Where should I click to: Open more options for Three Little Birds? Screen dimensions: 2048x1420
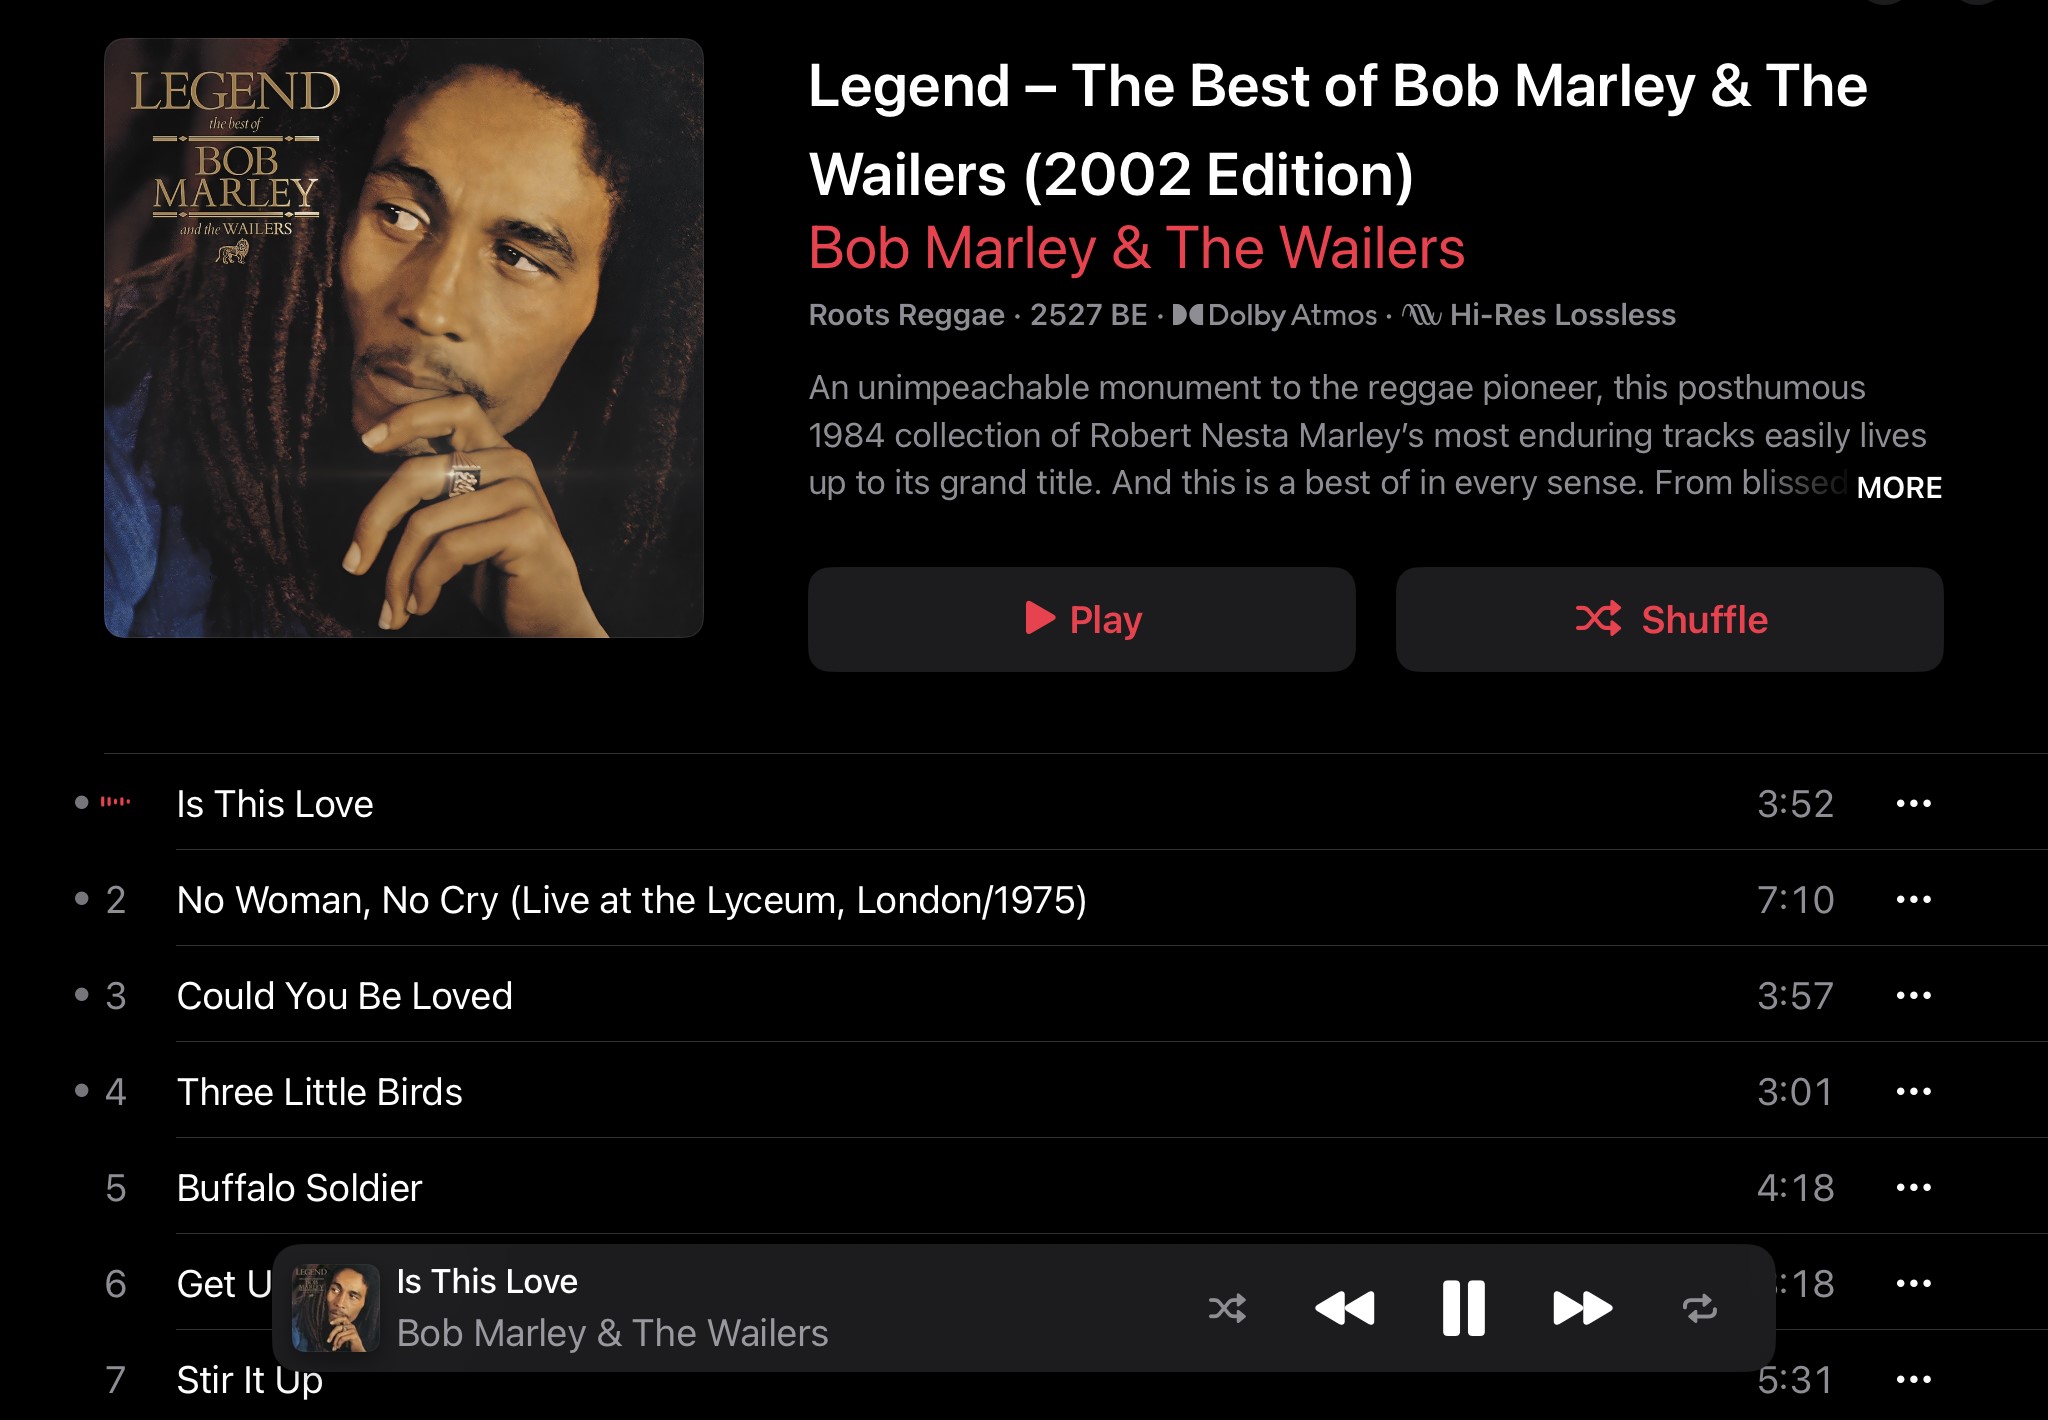tap(1913, 1091)
